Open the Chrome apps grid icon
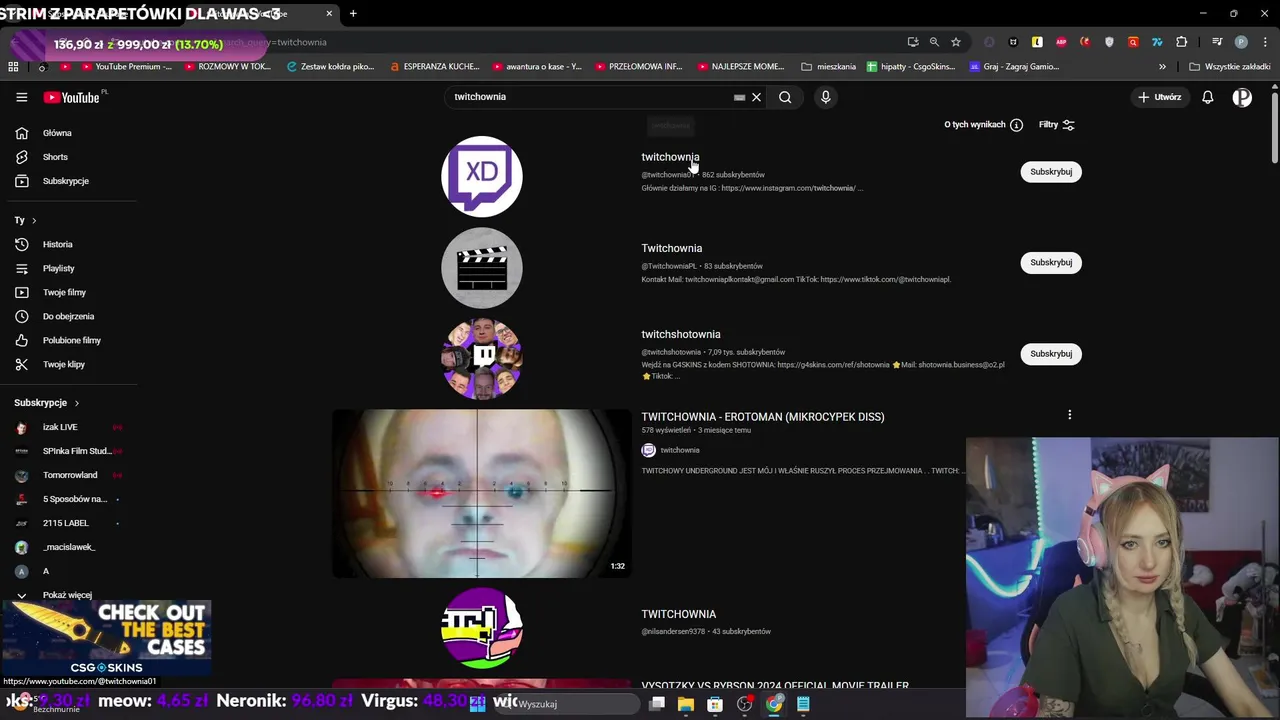Viewport: 1280px width, 720px height. coord(13,67)
